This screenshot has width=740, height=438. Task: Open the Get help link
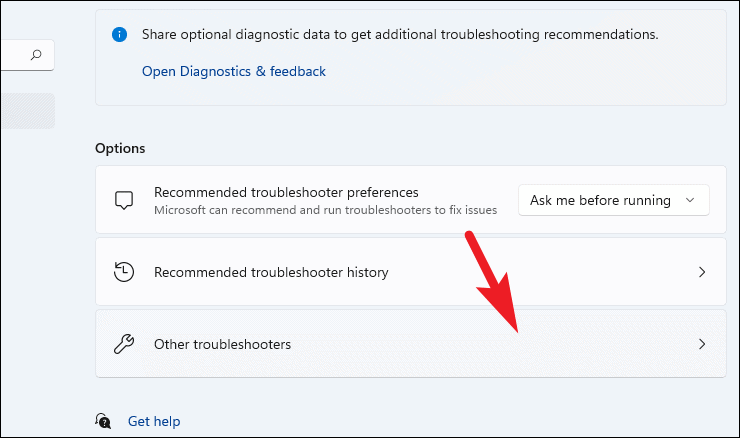point(154,421)
